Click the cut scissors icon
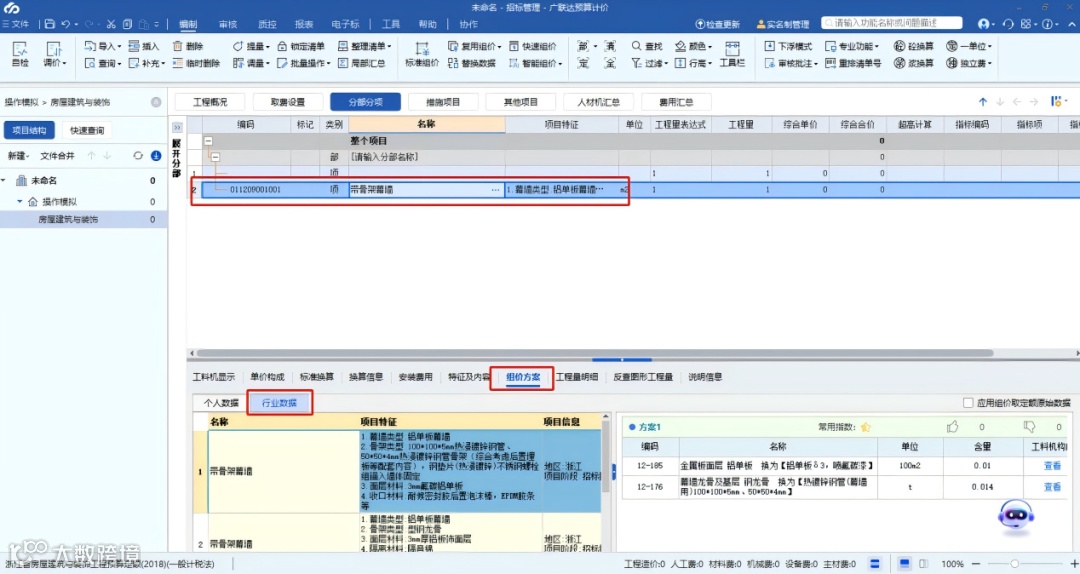 tap(110, 23)
